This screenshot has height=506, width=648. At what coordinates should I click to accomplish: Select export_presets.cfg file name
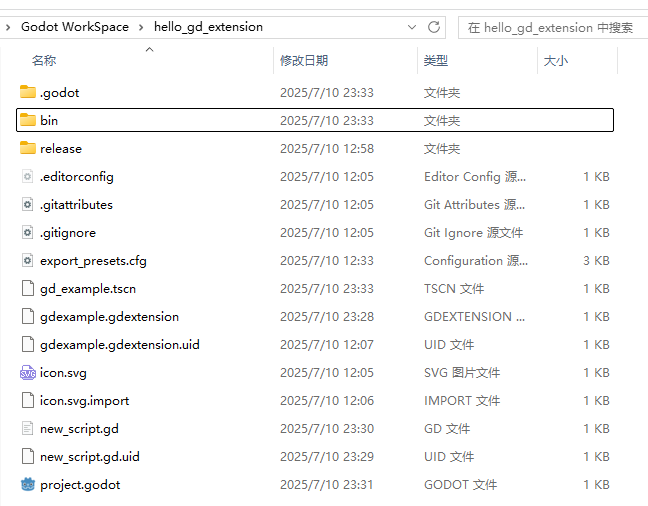pos(93,261)
